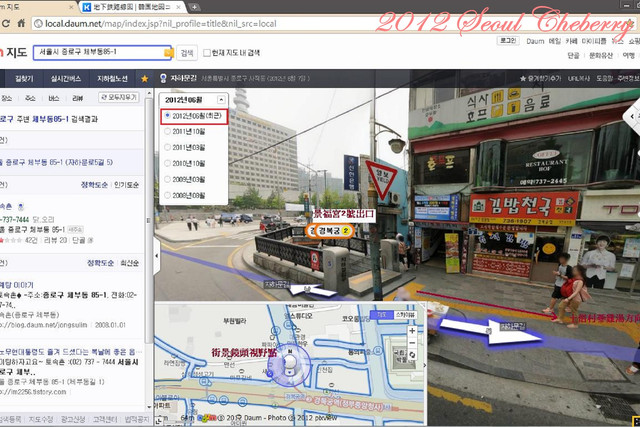Select the 2009년03월 road view date
The height and width of the screenshot is (427, 640).
coord(184,179)
